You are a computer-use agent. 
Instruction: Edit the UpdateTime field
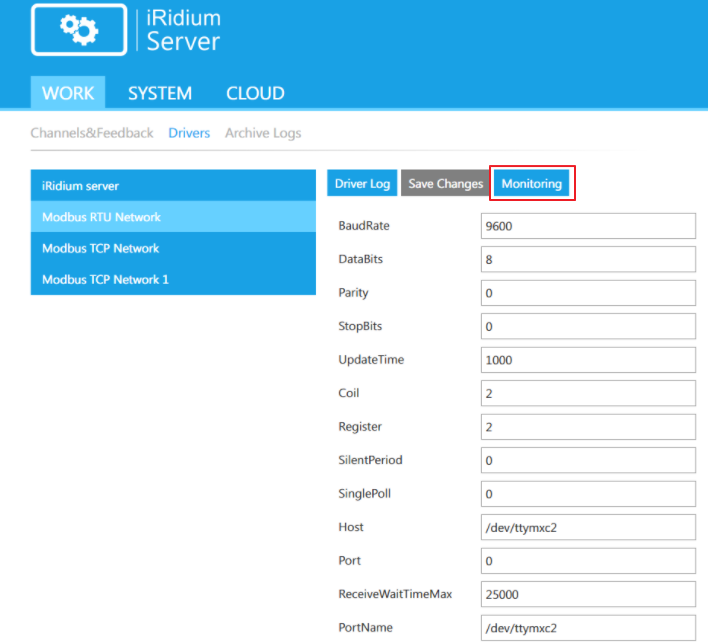click(587, 360)
